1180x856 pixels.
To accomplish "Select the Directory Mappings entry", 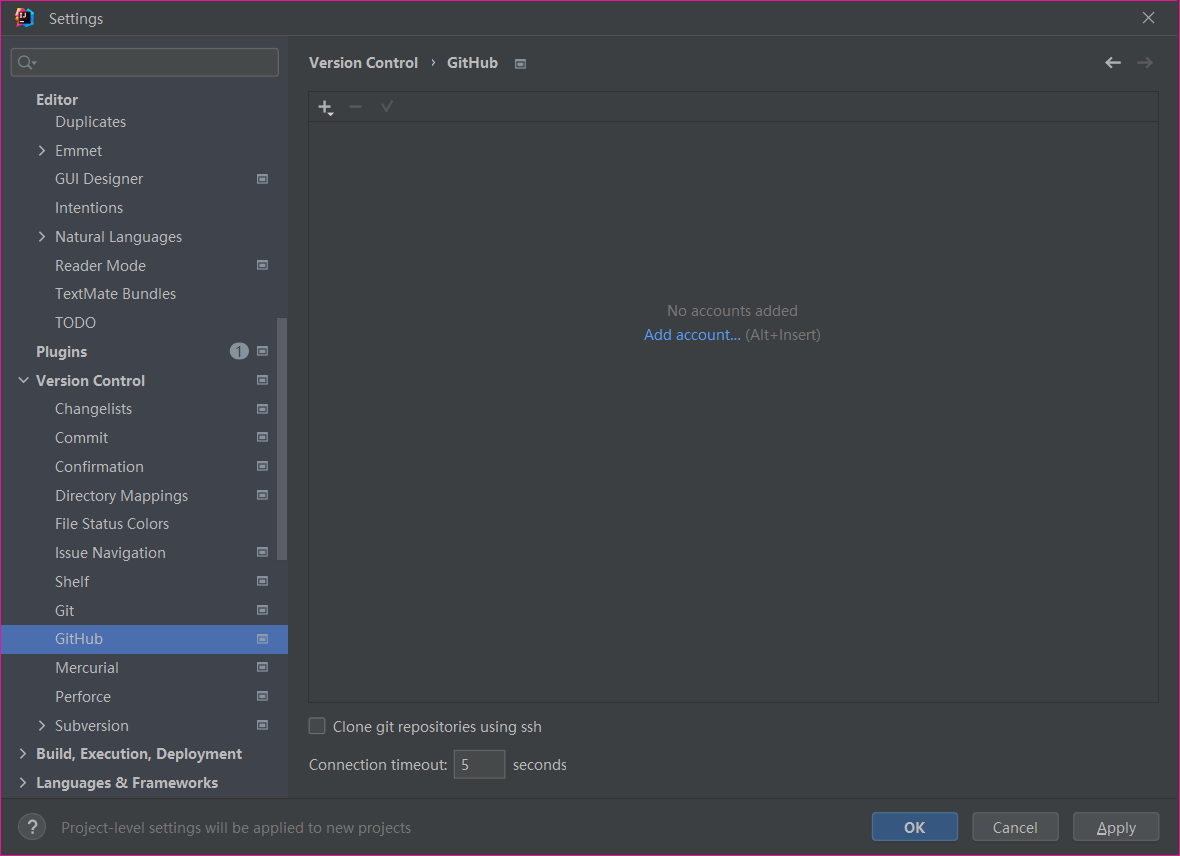I will (121, 495).
